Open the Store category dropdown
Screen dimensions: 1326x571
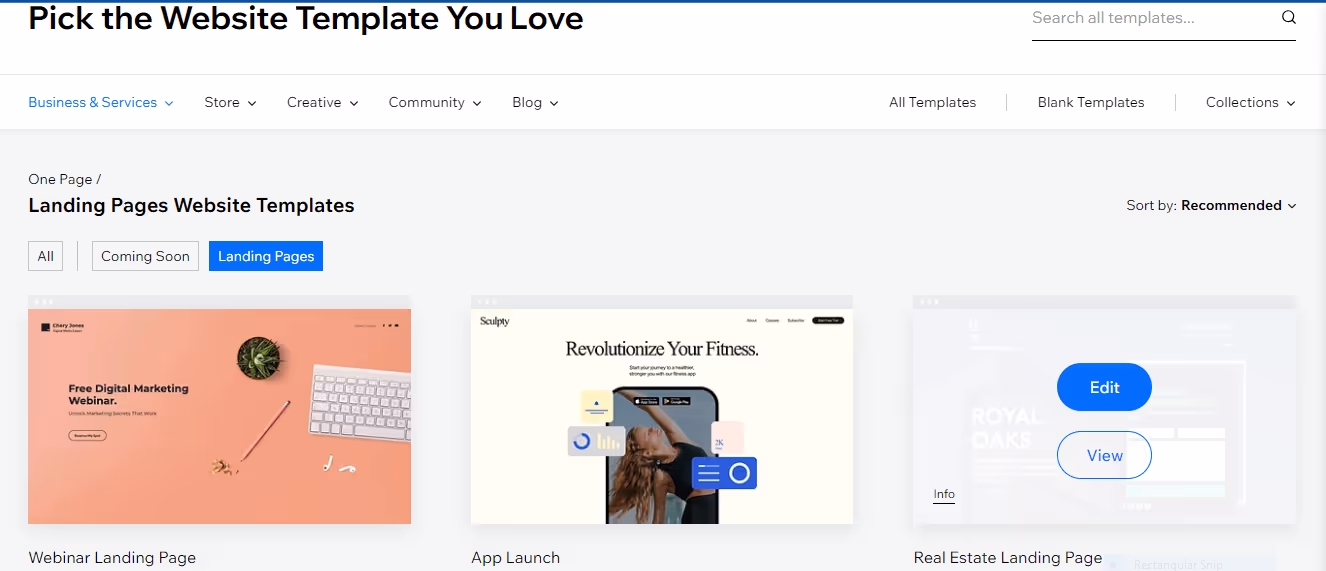pos(230,102)
